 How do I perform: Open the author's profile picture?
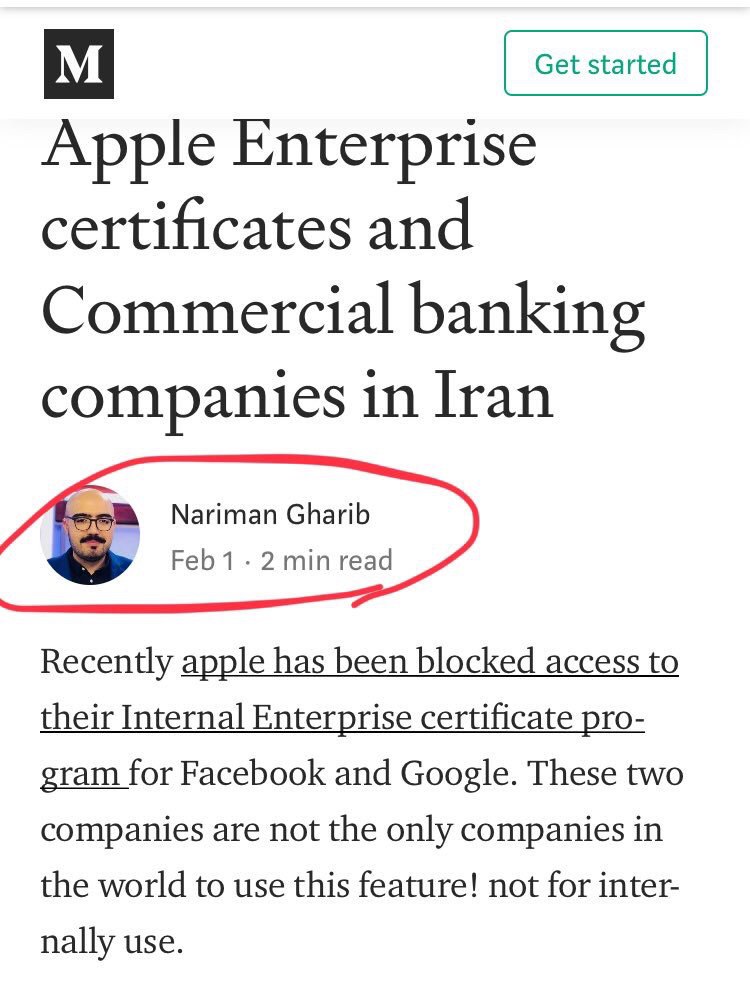click(x=90, y=535)
